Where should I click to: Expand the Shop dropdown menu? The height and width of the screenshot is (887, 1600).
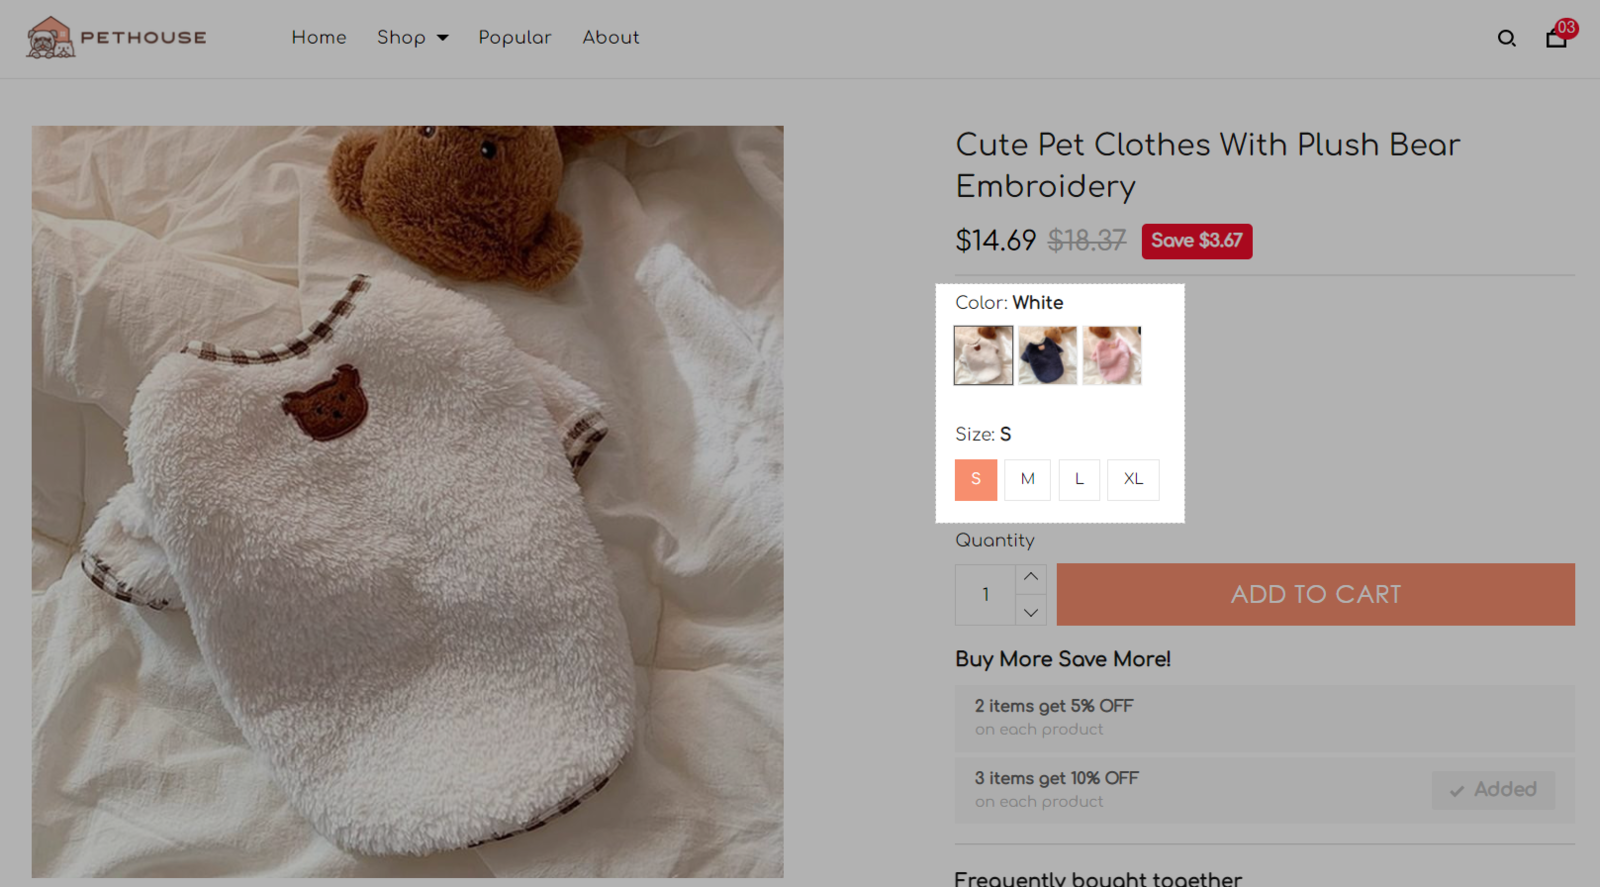tap(412, 38)
